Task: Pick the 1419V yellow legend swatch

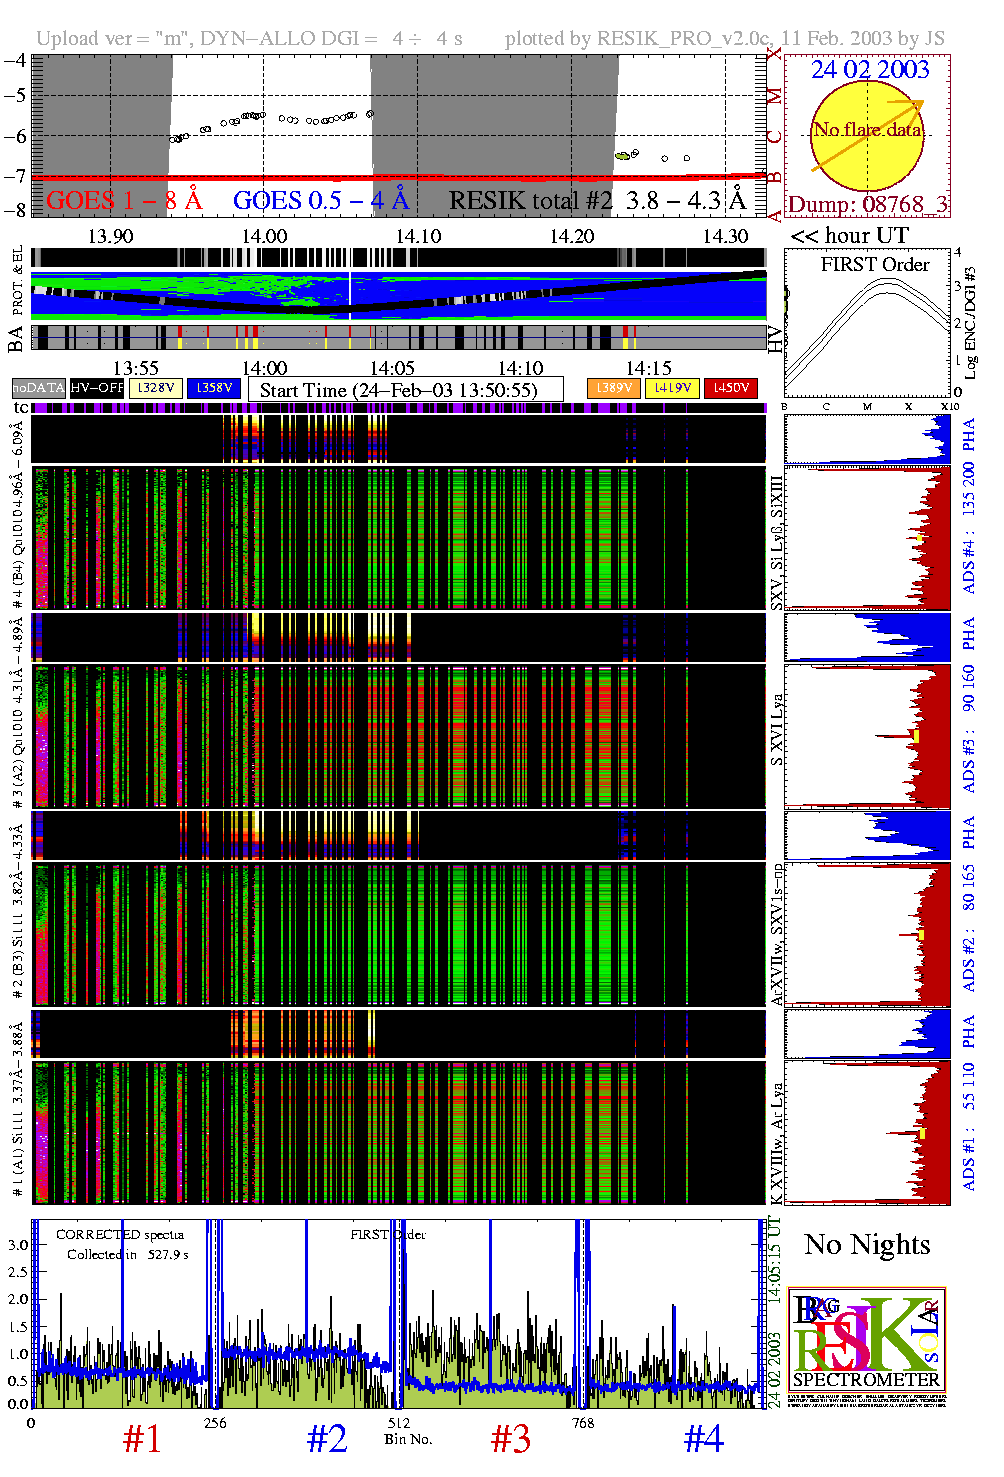Action: (x=672, y=388)
